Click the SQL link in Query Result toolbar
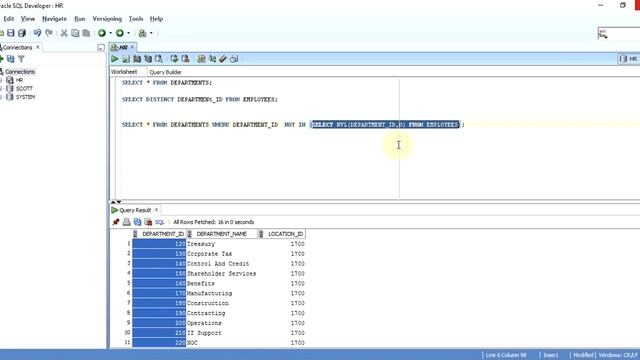Image resolution: width=640 pixels, height=360 pixels. click(x=160, y=222)
